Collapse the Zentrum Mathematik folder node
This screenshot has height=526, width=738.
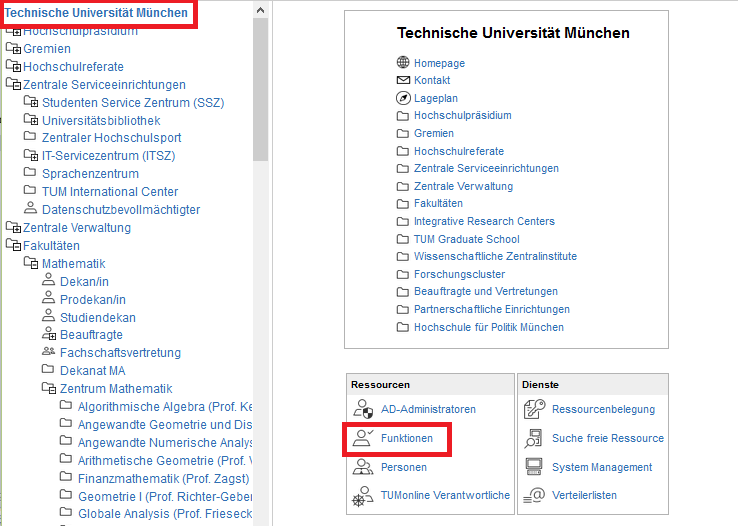(x=49, y=389)
